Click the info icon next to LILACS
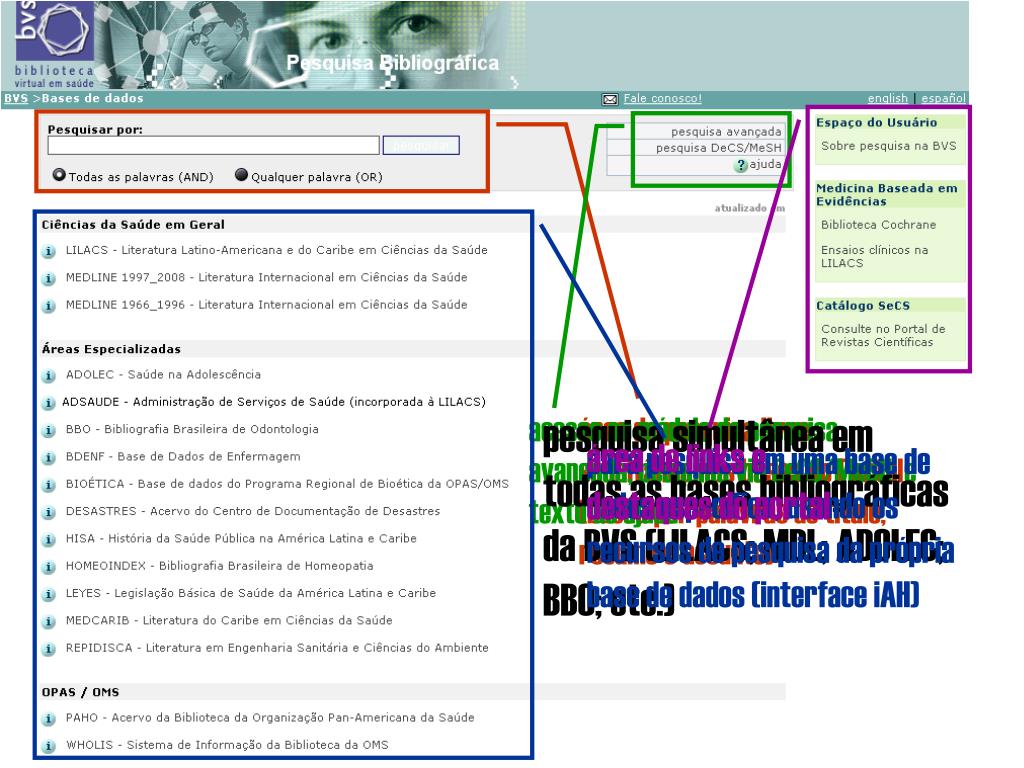This screenshot has width=1024, height=768. (x=48, y=251)
